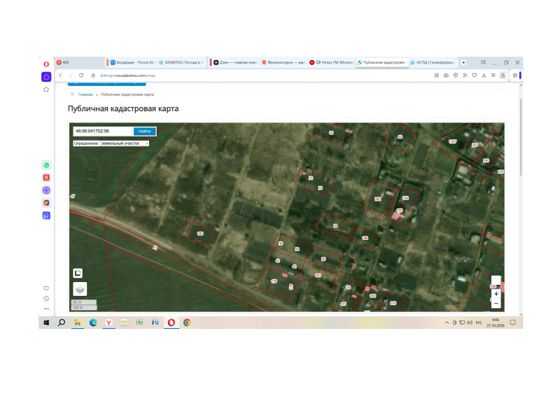Click the Публичная кадастровая карта heading

click(x=123, y=109)
